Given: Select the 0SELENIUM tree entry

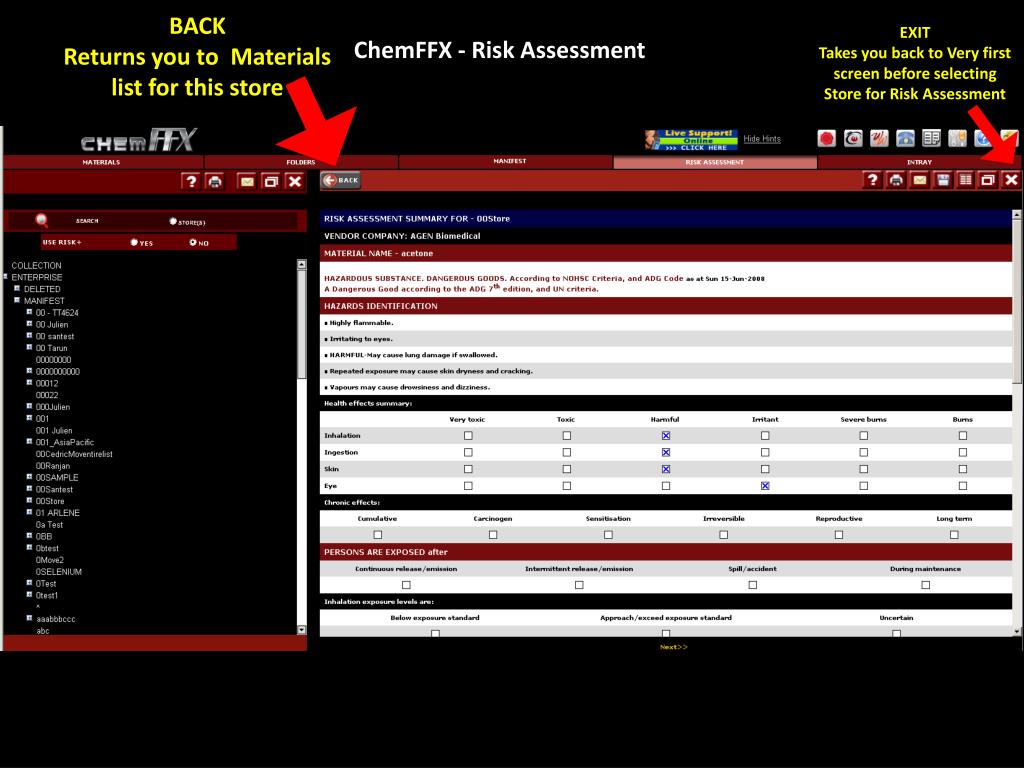Looking at the screenshot, I should (x=58, y=571).
